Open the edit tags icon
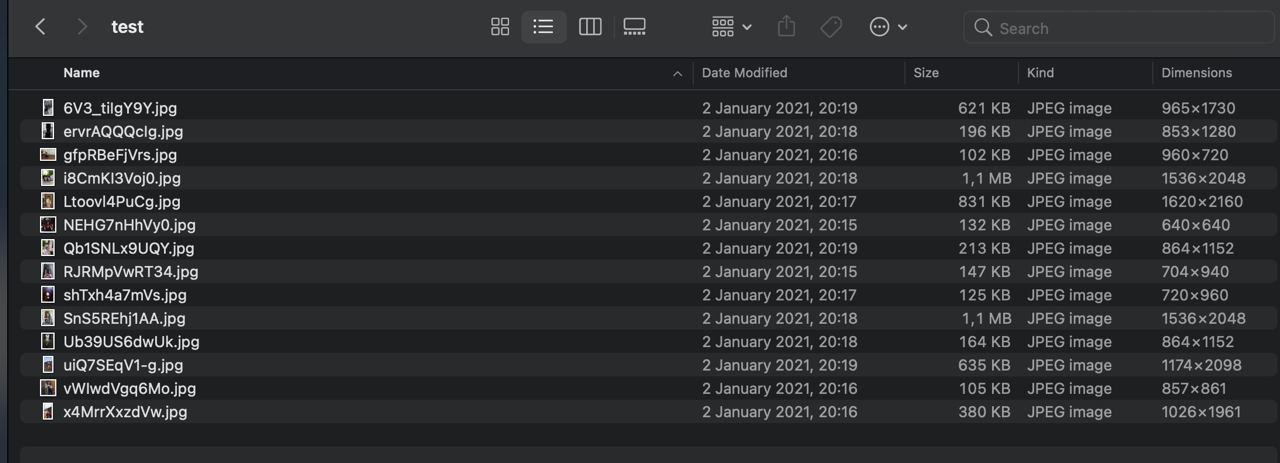The width and height of the screenshot is (1280, 463). (831, 27)
